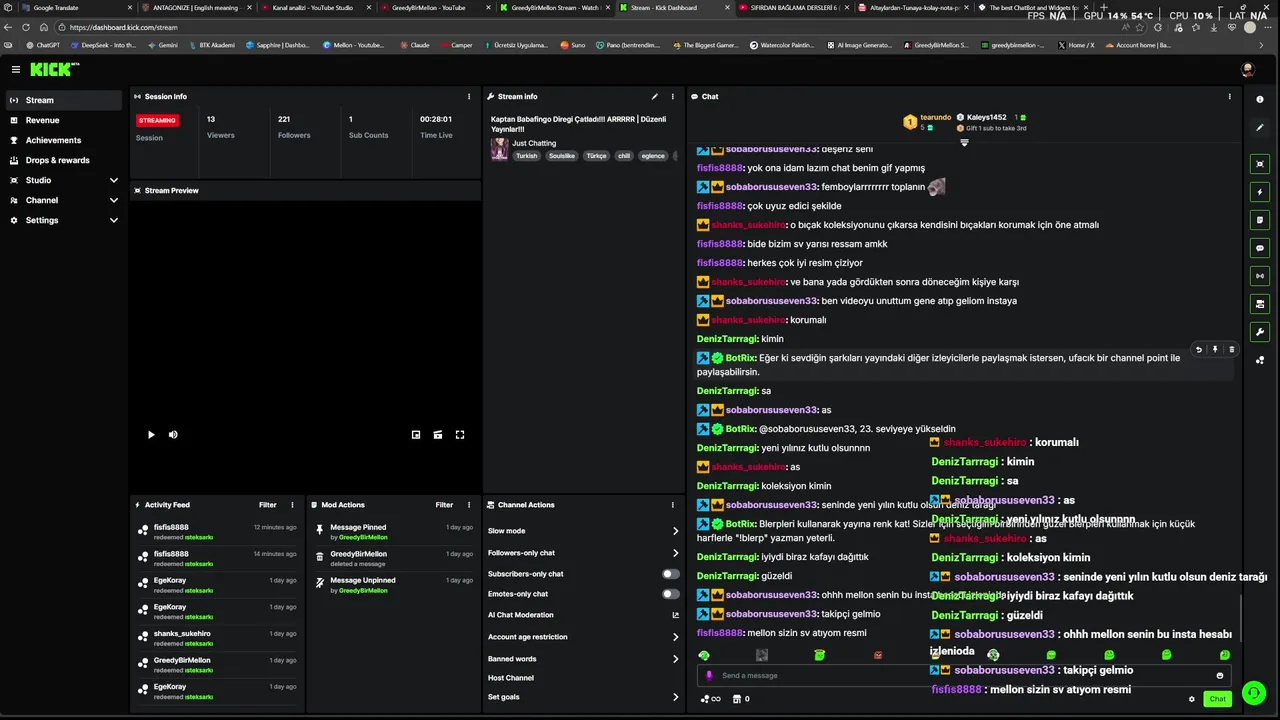Viewport: 1280px width, 720px height.
Task: Reply to the hovered BotRix chat message
Action: (1199, 350)
